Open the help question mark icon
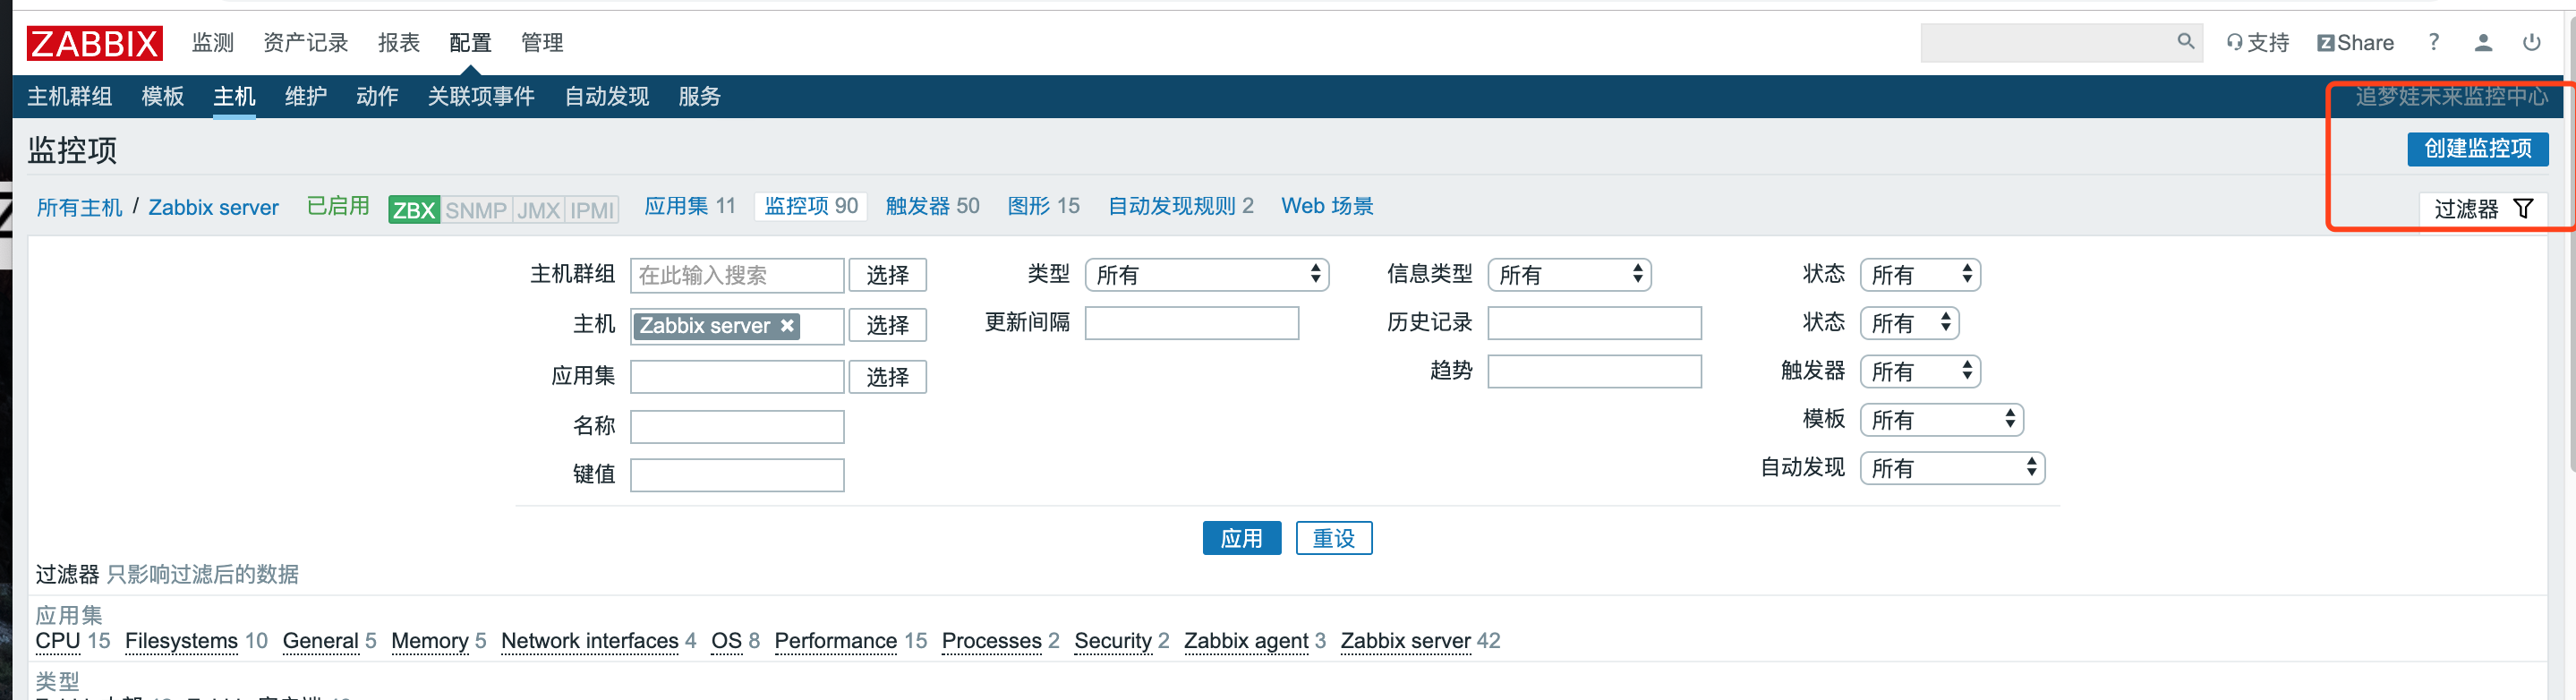The image size is (2576, 700). (2434, 42)
